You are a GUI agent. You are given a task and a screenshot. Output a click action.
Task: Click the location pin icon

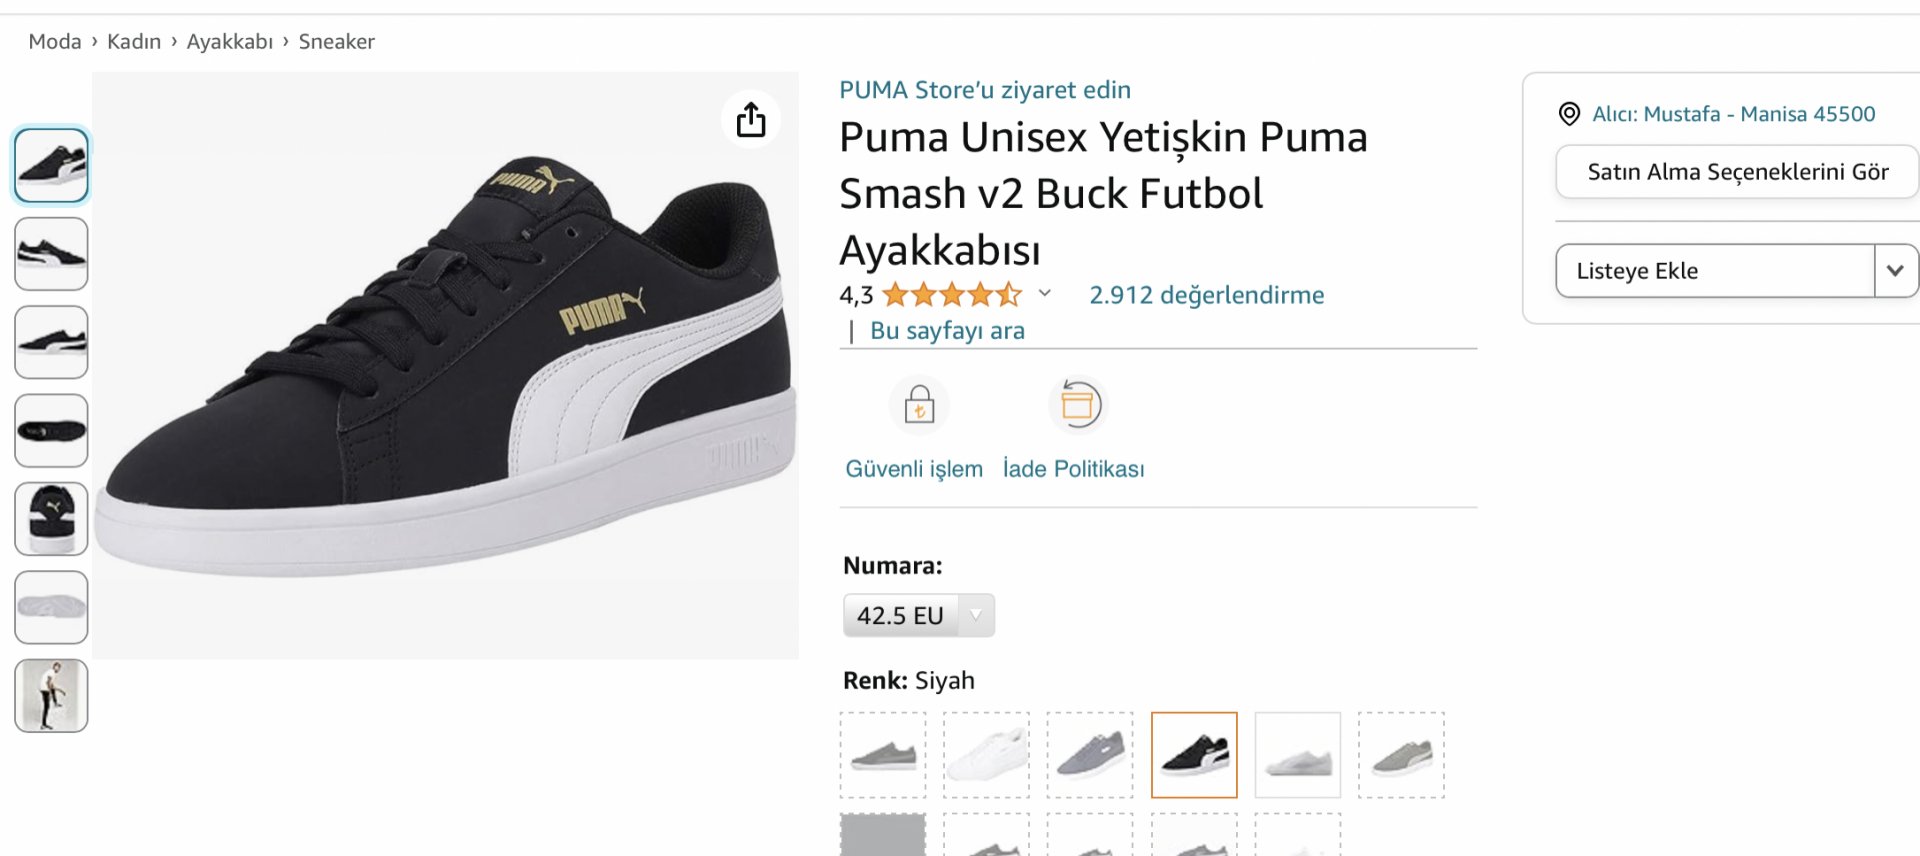point(1569,114)
